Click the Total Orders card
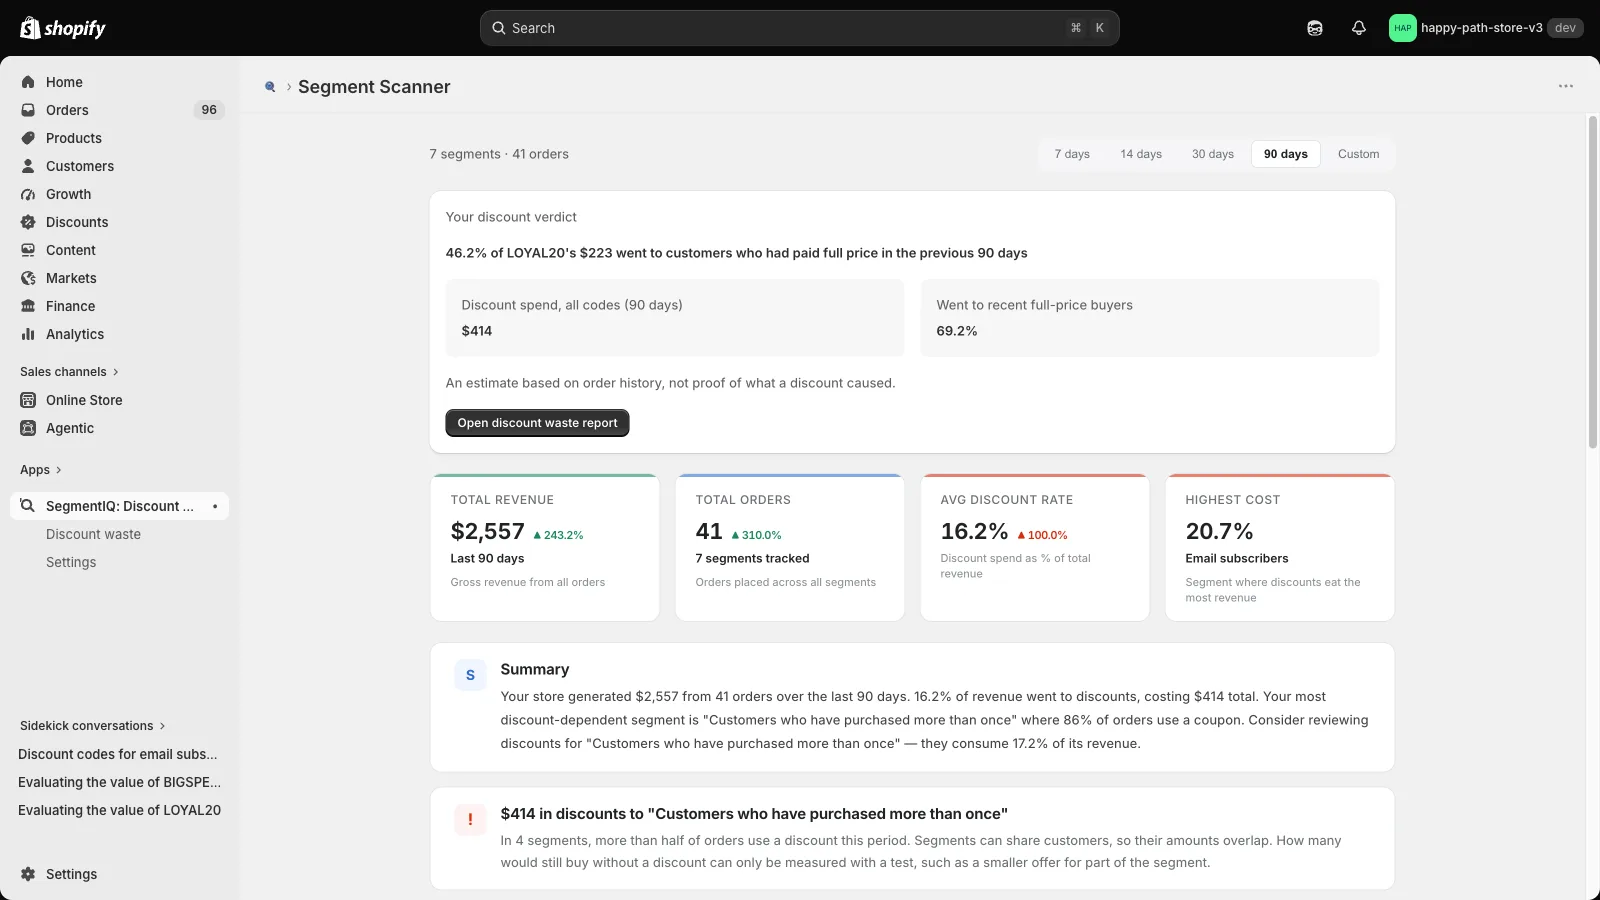 pyautogui.click(x=790, y=548)
